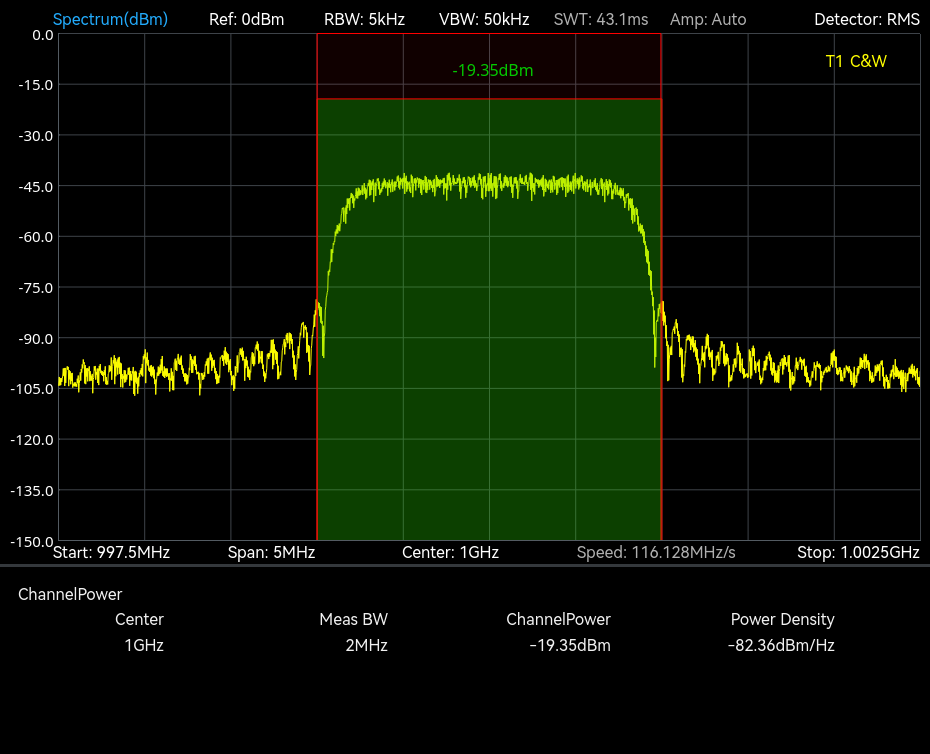Select the 2MHz measurement bandwidth value

click(367, 645)
